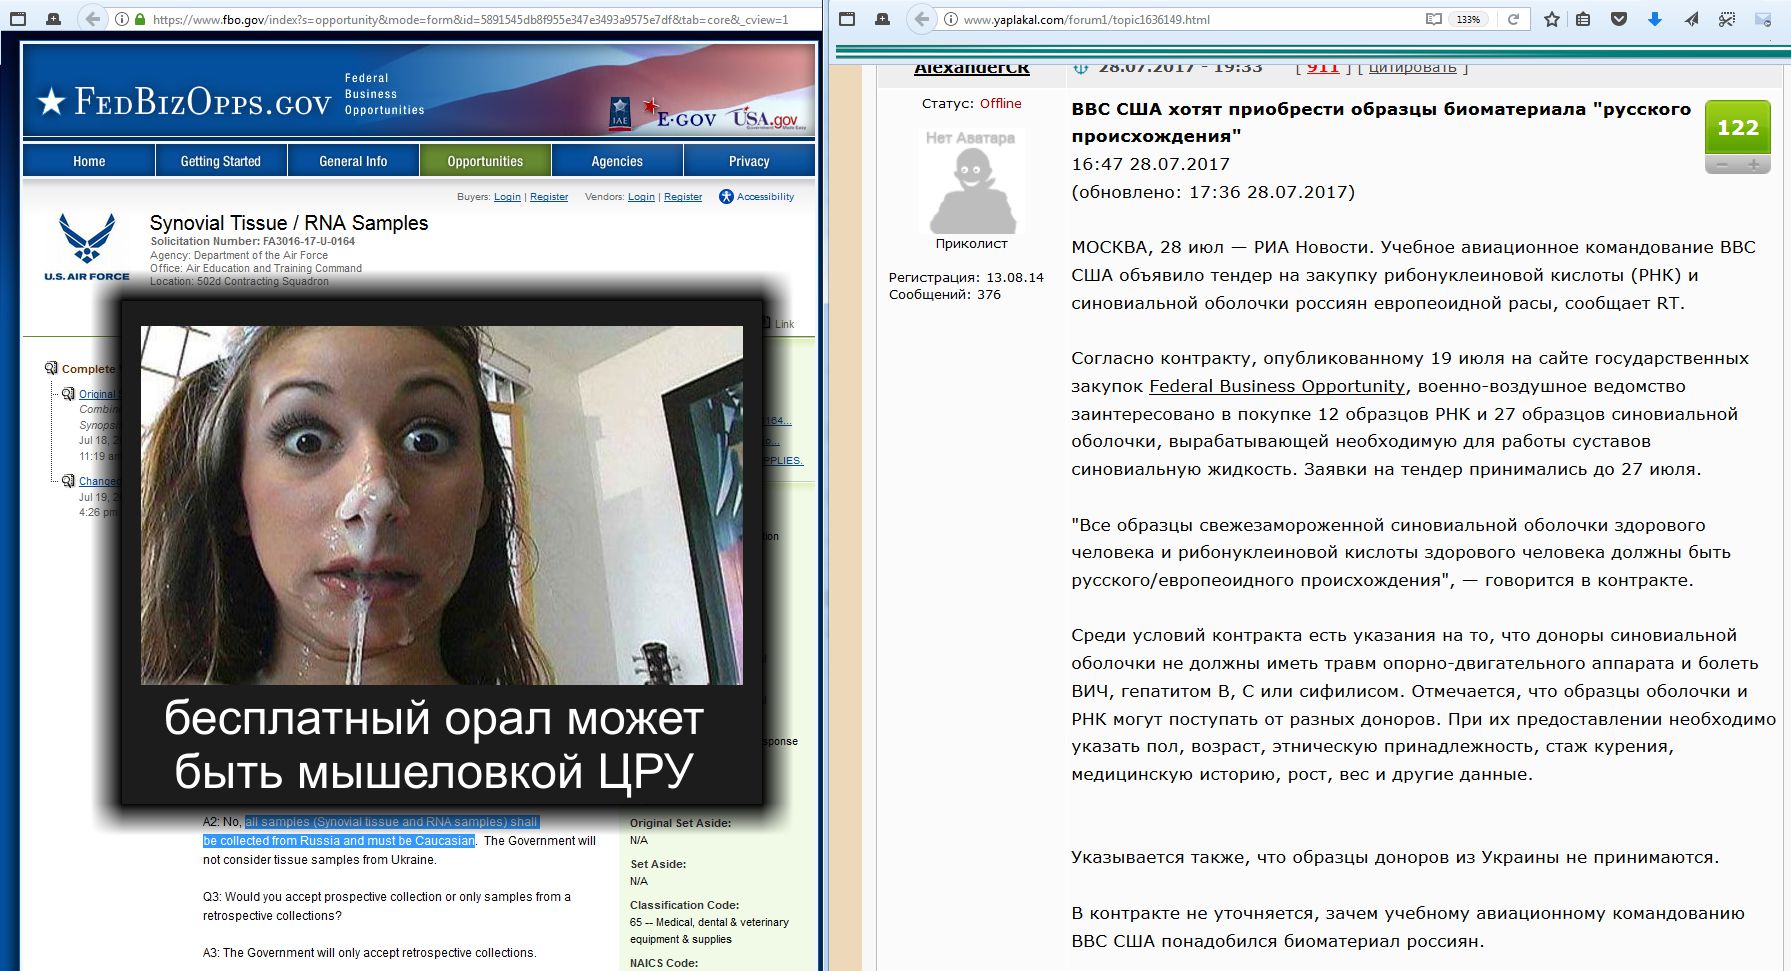
Task: Click the fbo.gov address bar URL
Action: 470,19
